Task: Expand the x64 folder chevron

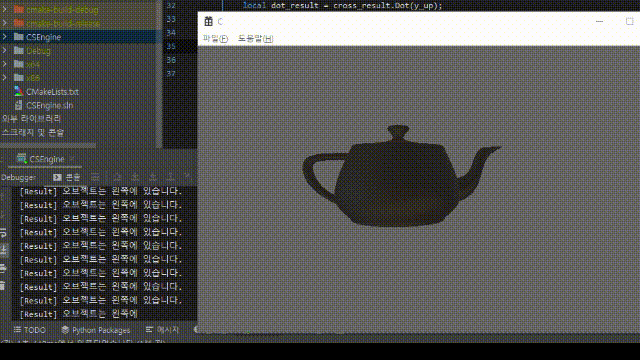Action: (x=4, y=64)
